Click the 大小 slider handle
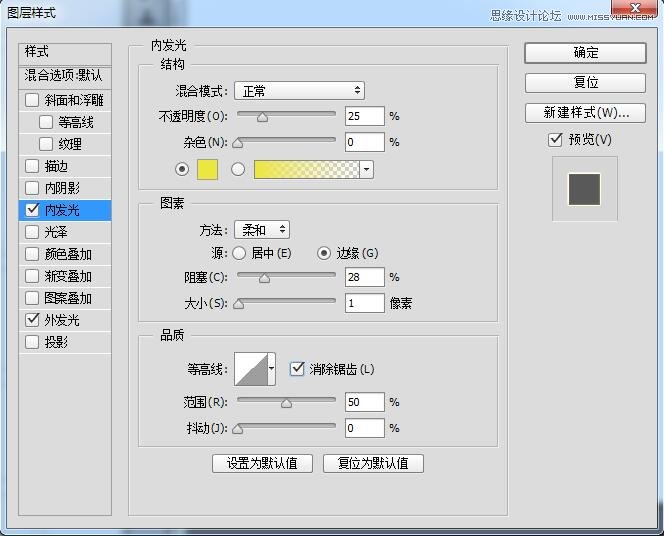Viewport: 664px width, 536px height. coord(239,304)
